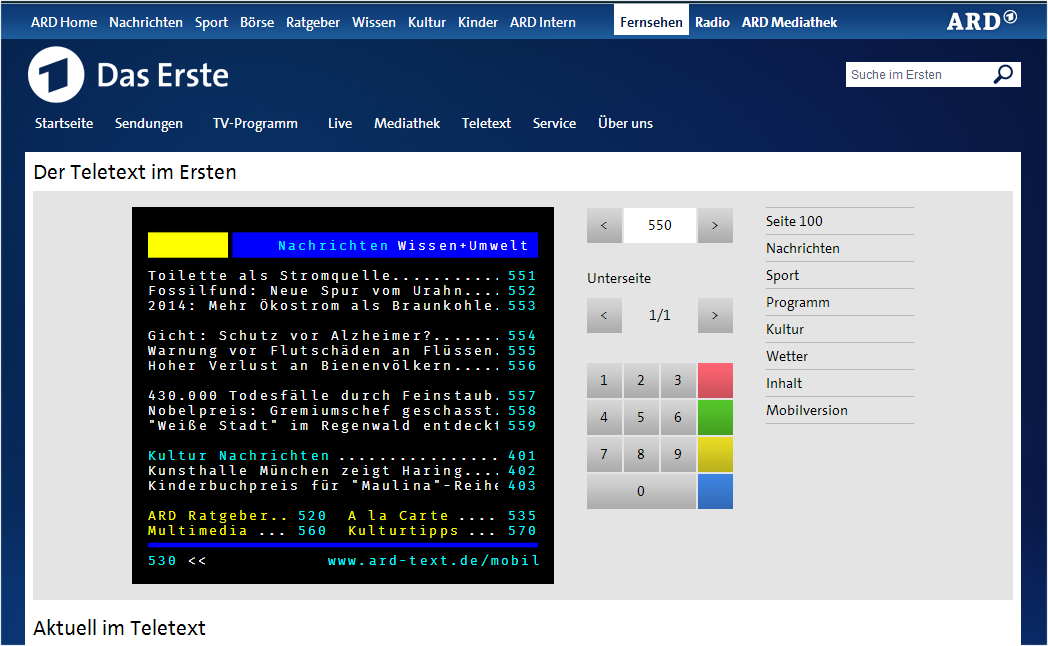The height and width of the screenshot is (646, 1048).
Task: Click the search magnifier icon
Action: point(1003,74)
